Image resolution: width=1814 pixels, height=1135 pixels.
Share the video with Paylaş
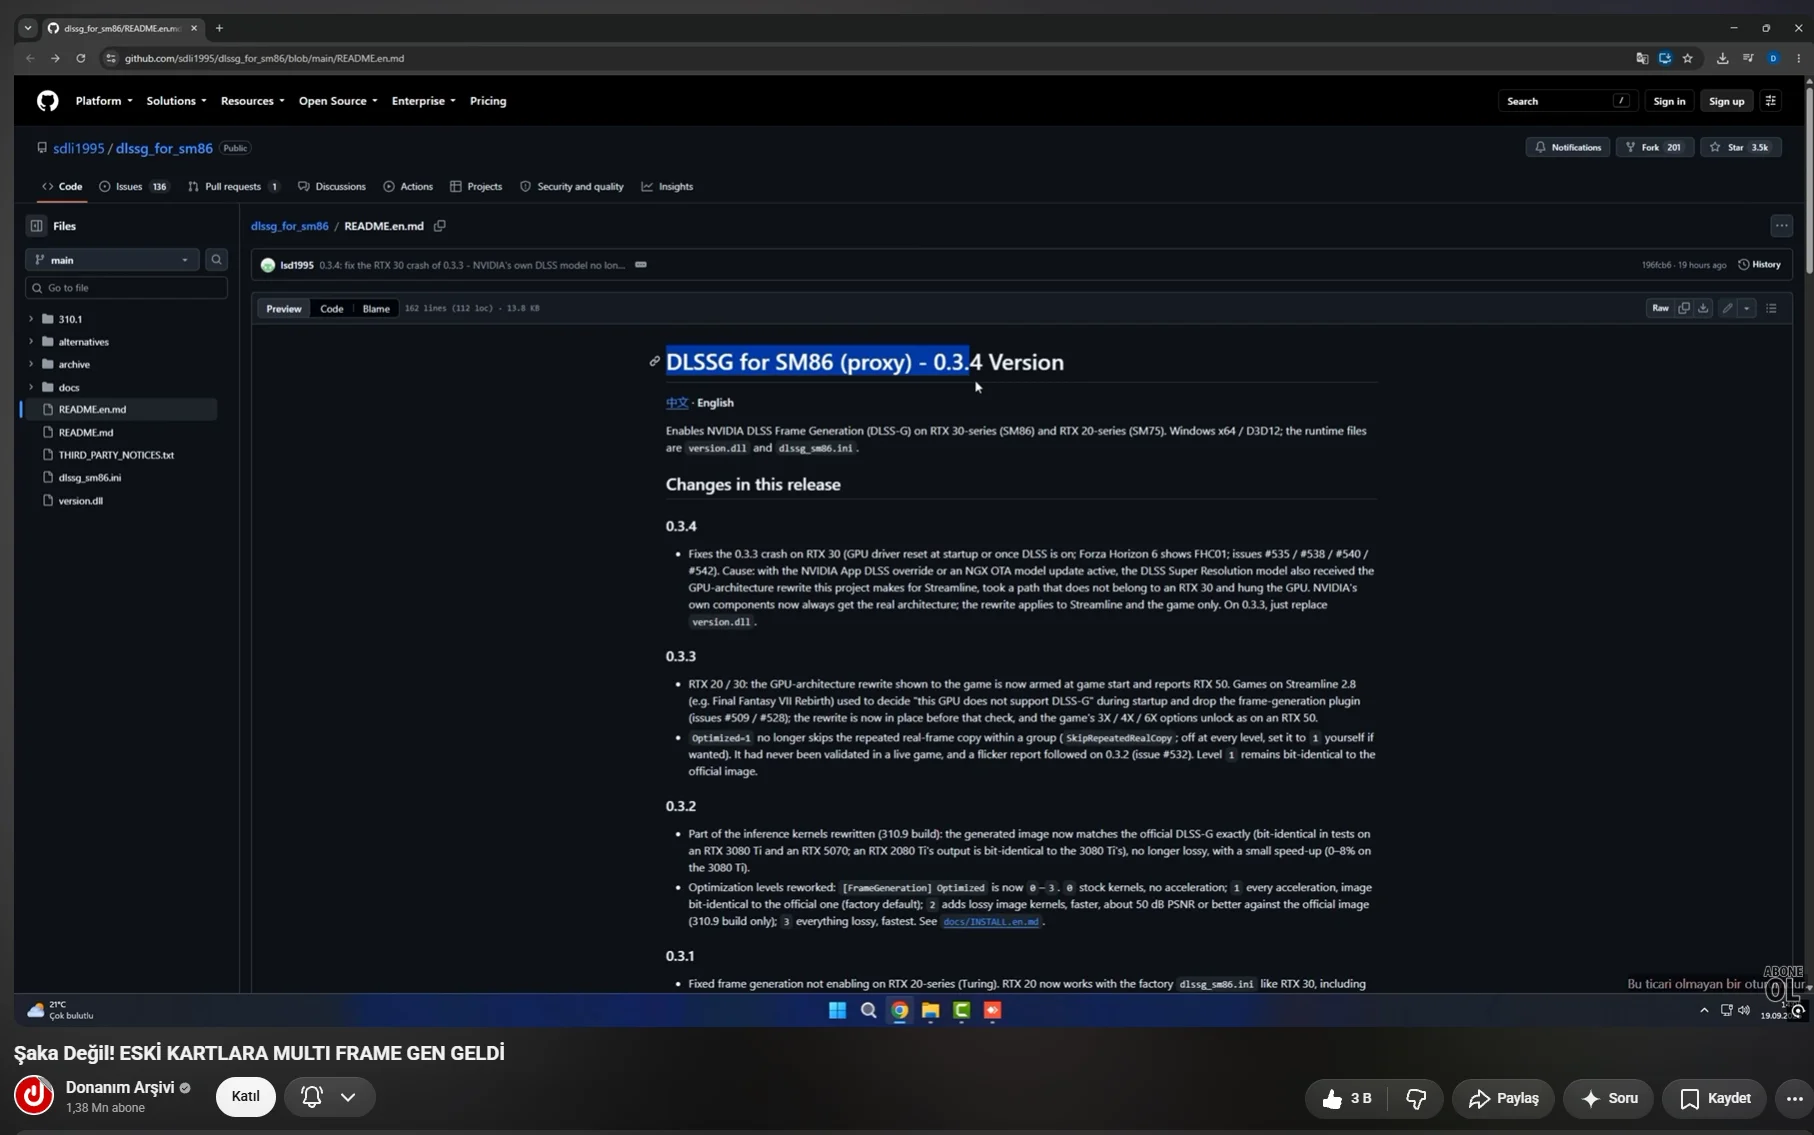(x=1503, y=1098)
